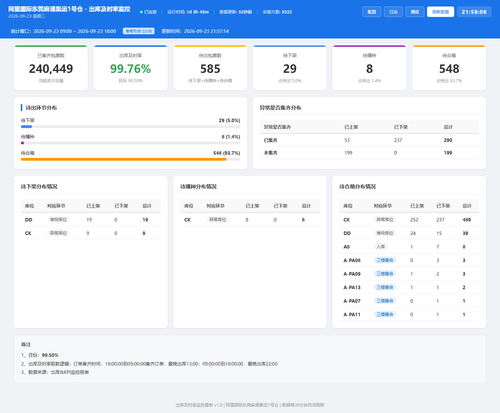Viewport: 500px width, 413px height.
Task: Select the green 99.76% 出库及时率 card
Action: 130,68
